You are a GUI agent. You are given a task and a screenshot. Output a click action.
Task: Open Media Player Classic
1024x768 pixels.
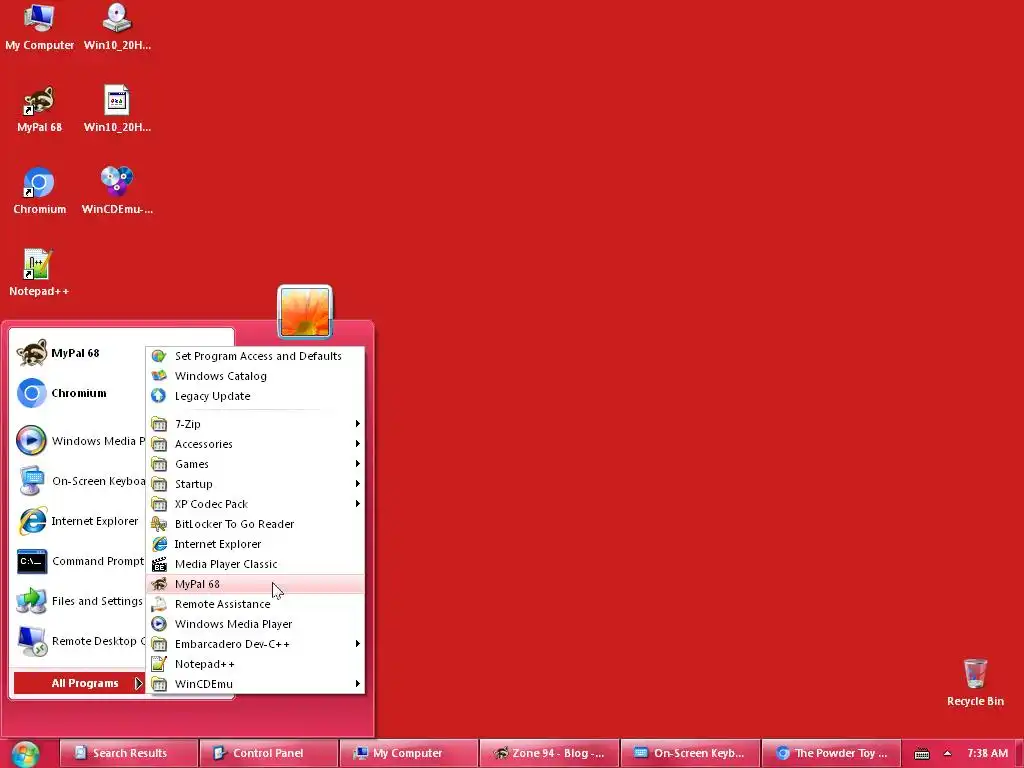click(256, 564)
